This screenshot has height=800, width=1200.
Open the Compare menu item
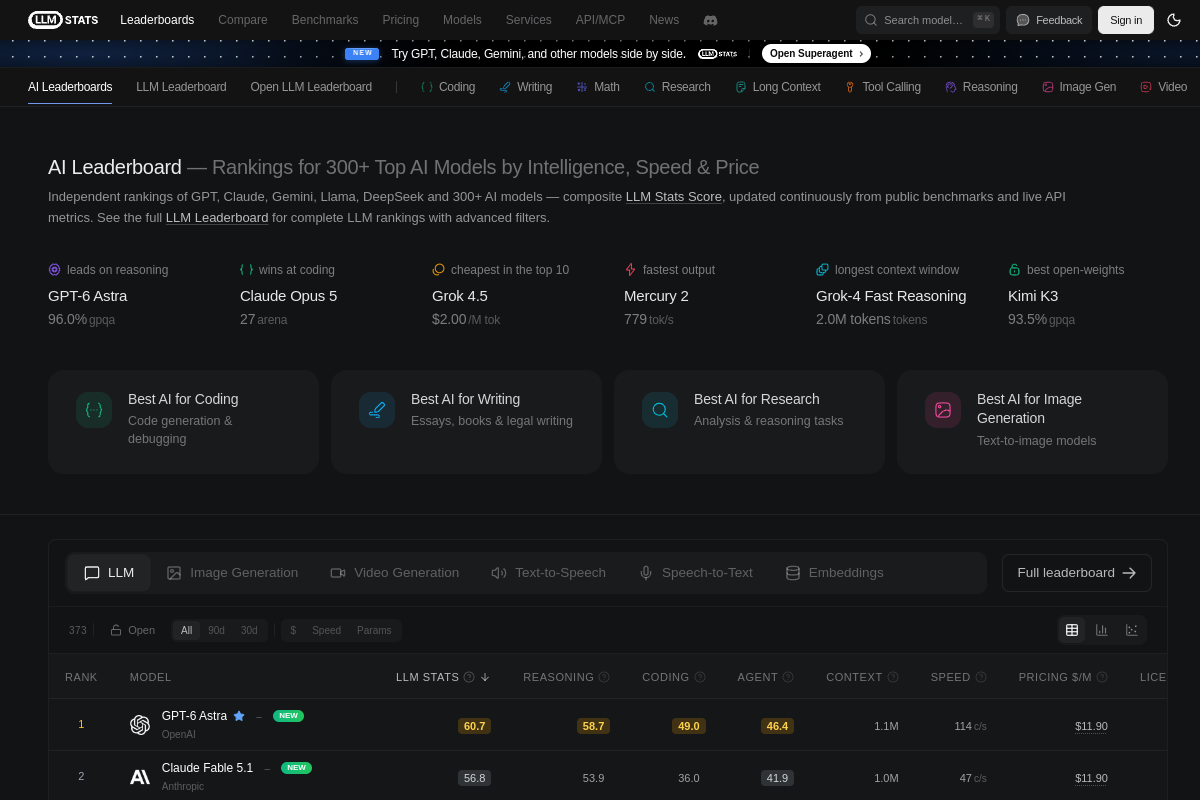pyautogui.click(x=243, y=20)
